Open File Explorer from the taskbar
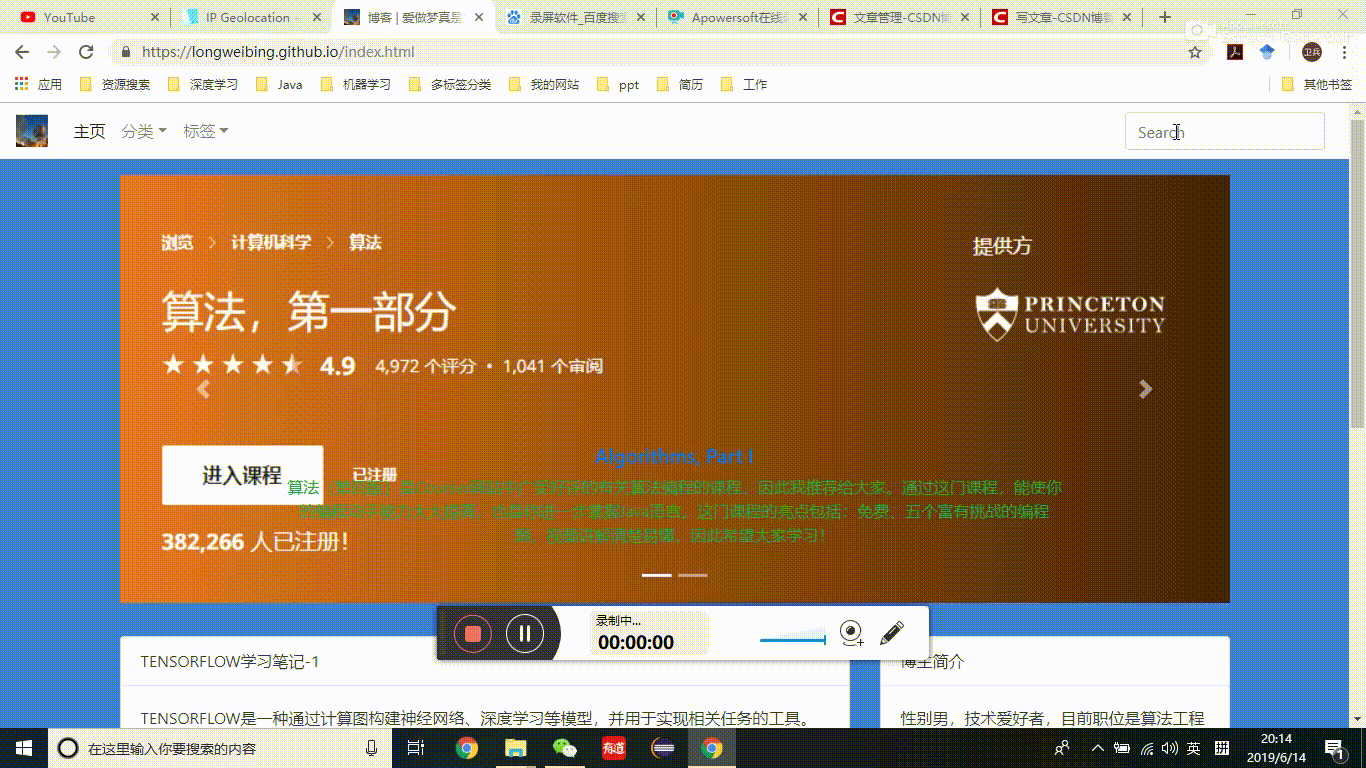 point(515,748)
